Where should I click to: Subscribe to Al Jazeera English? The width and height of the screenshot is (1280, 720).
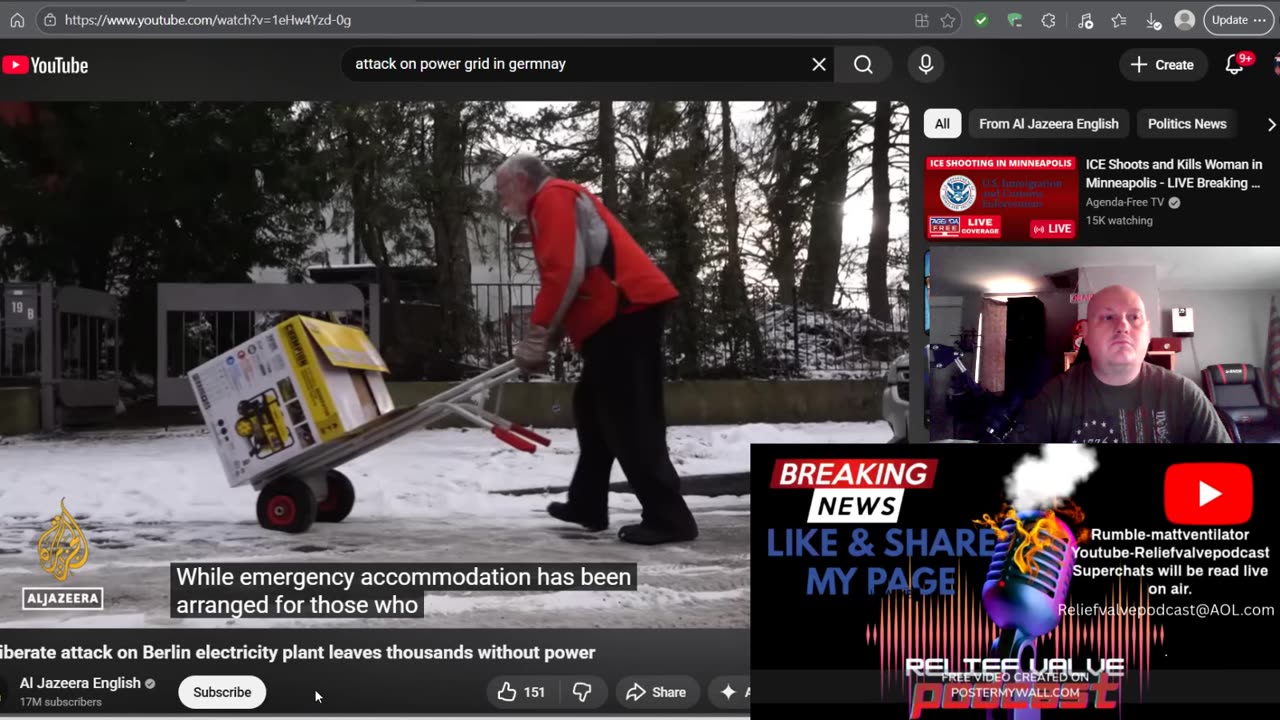pos(222,692)
